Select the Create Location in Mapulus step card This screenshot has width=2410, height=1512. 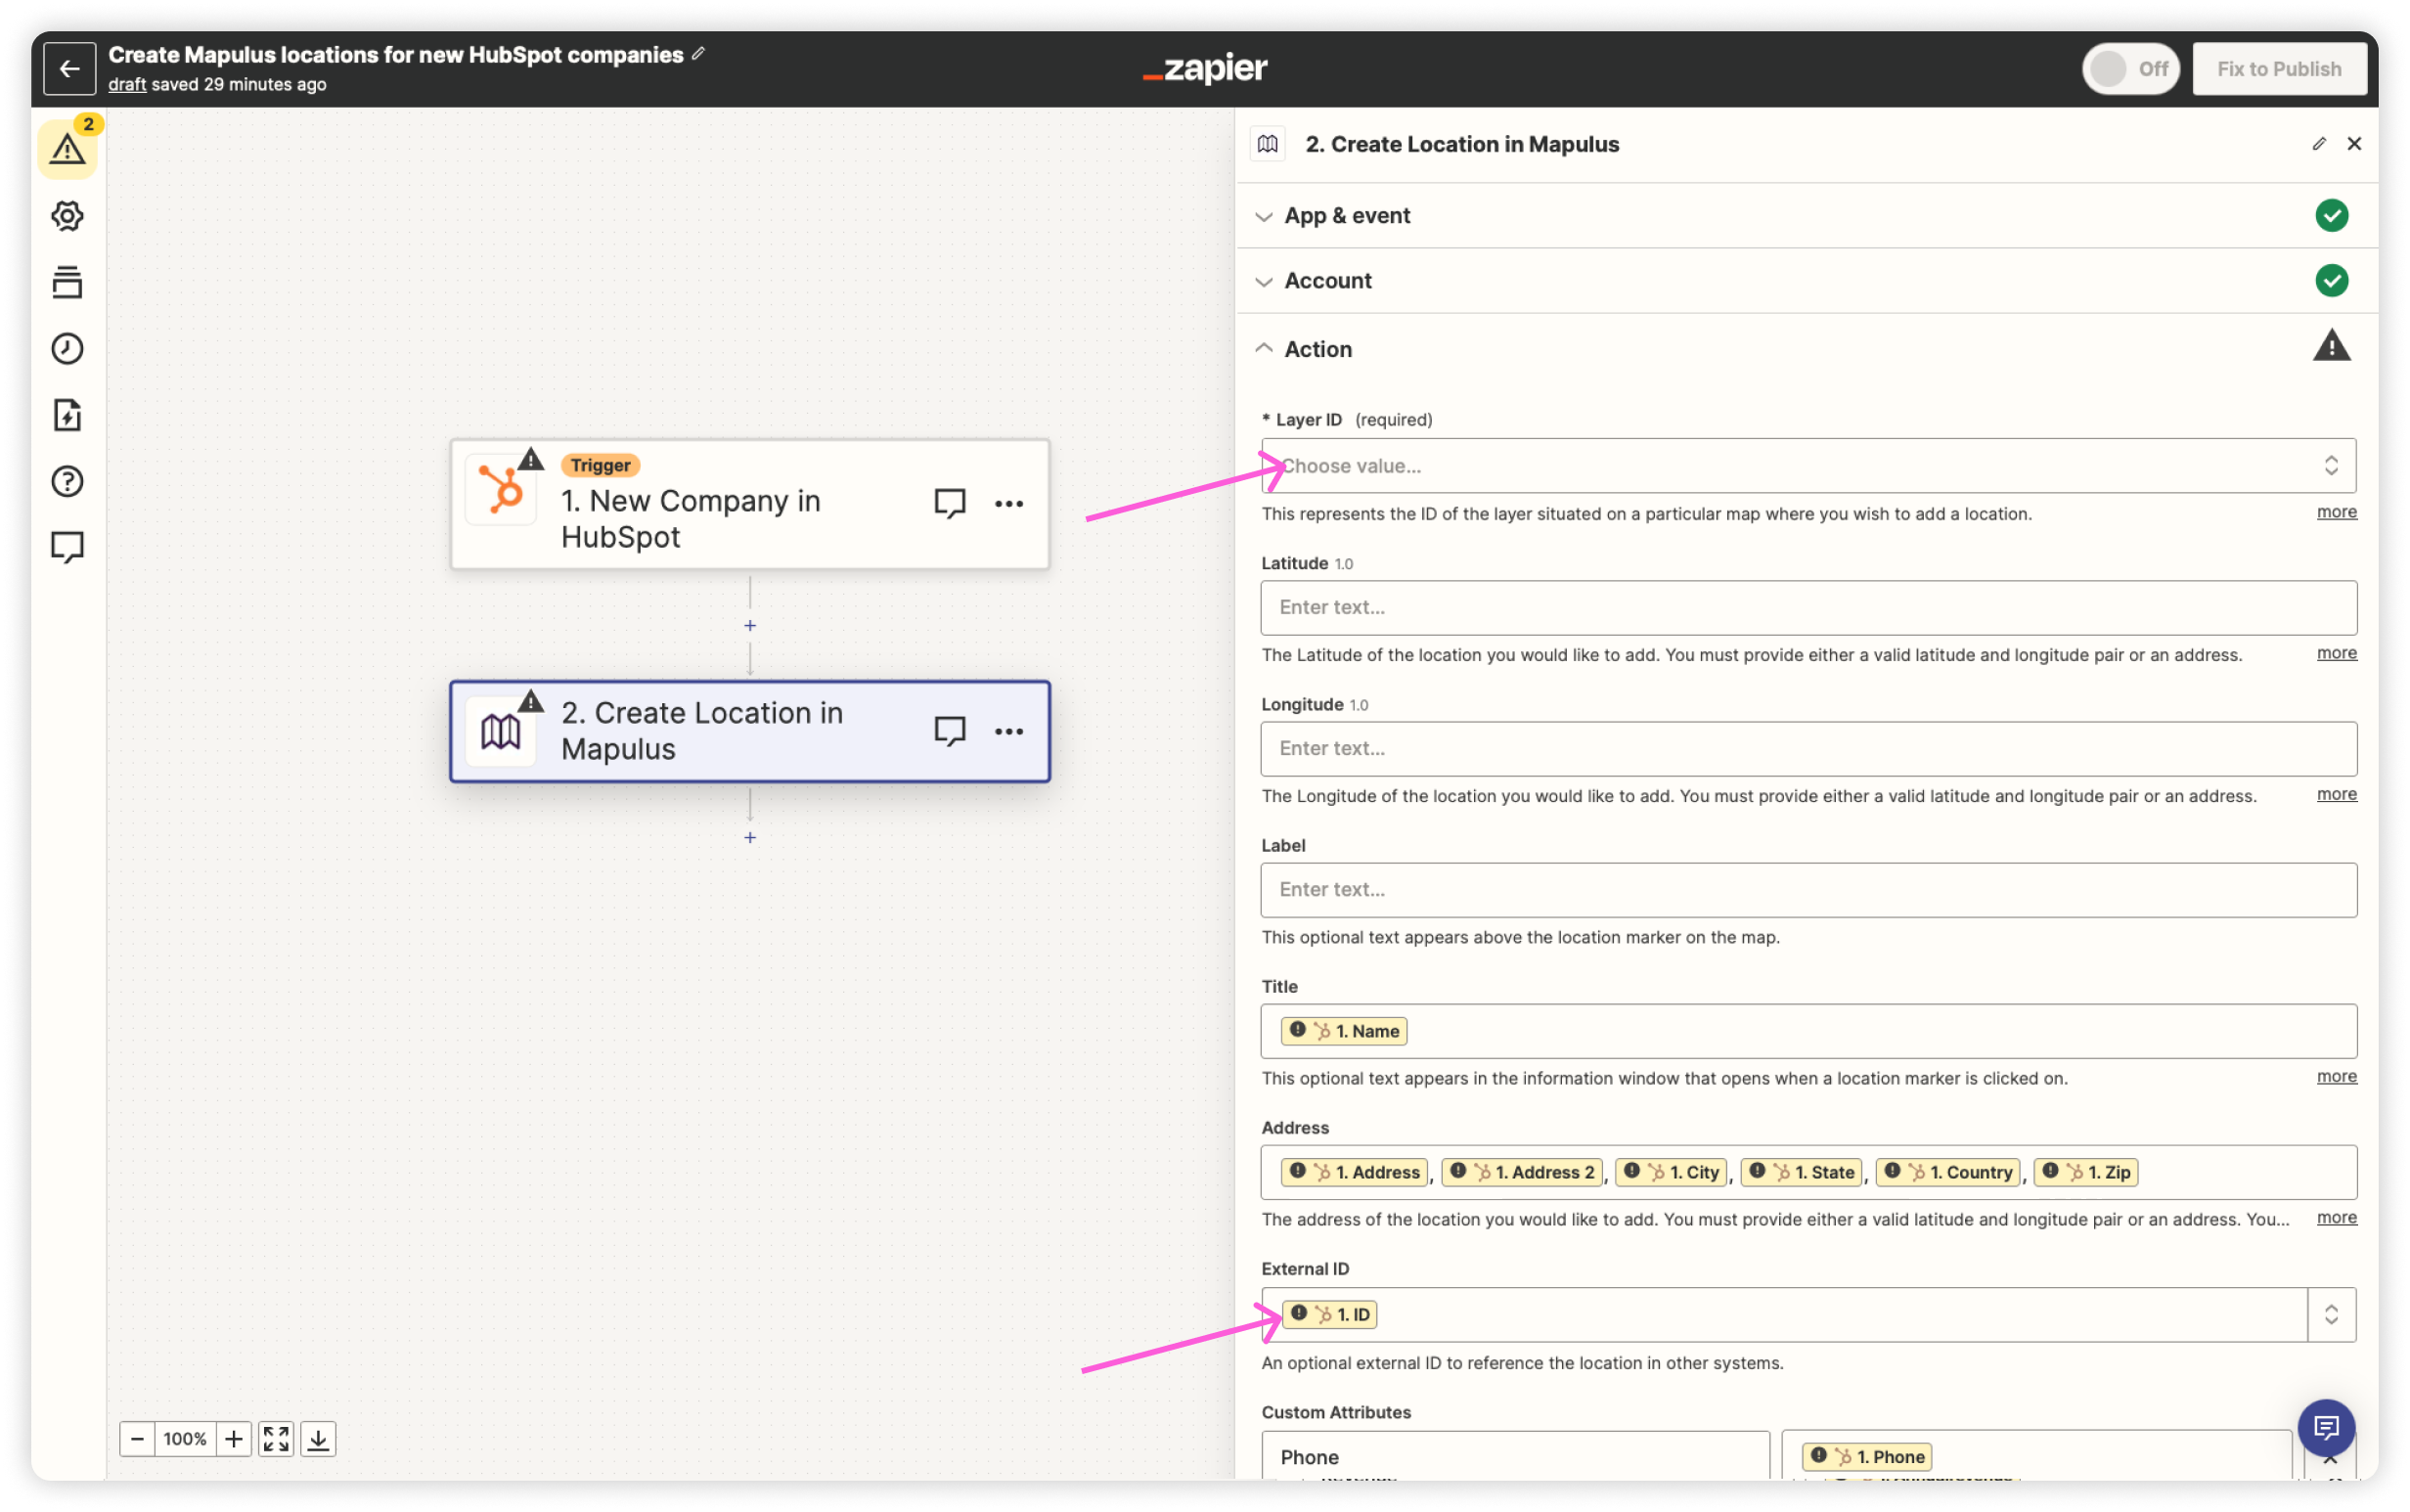750,731
